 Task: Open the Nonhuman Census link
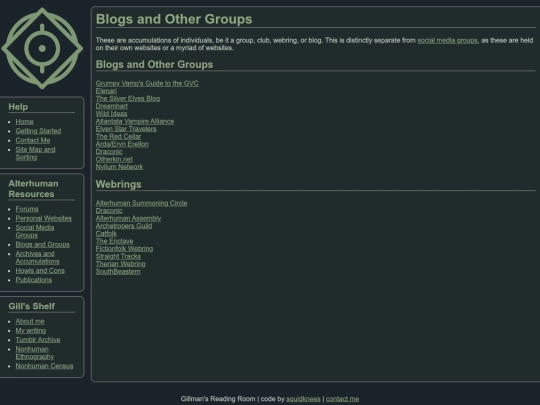click(x=44, y=366)
